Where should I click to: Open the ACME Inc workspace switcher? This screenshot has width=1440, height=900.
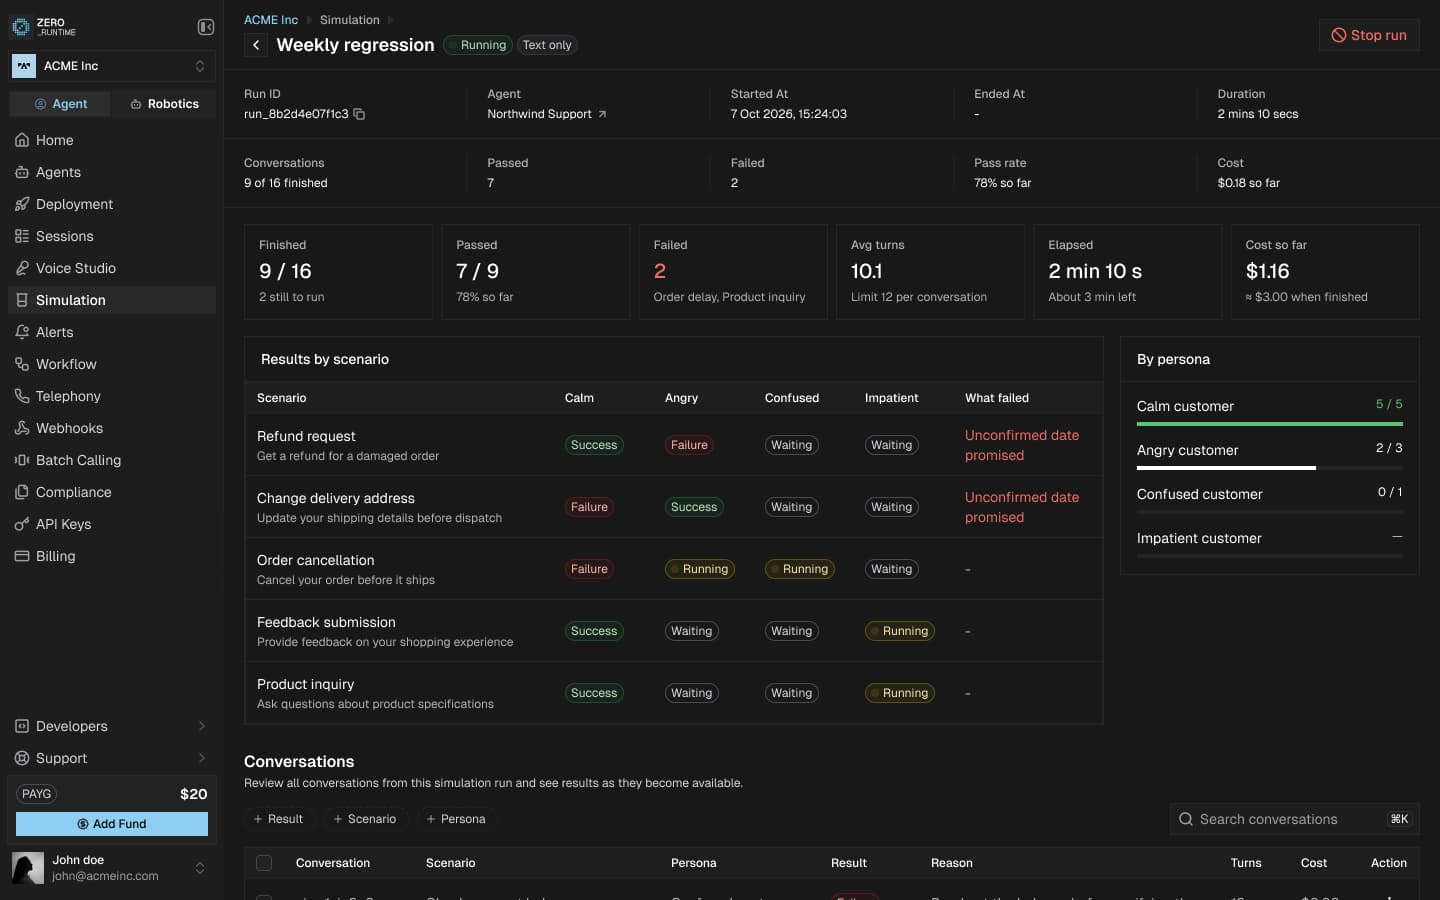click(112, 66)
